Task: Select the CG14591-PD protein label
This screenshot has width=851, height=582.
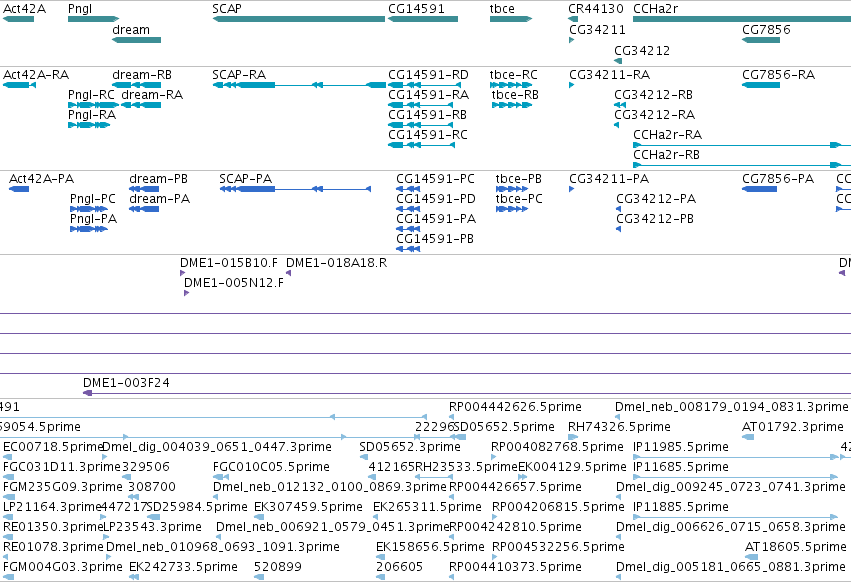Action: [436, 199]
